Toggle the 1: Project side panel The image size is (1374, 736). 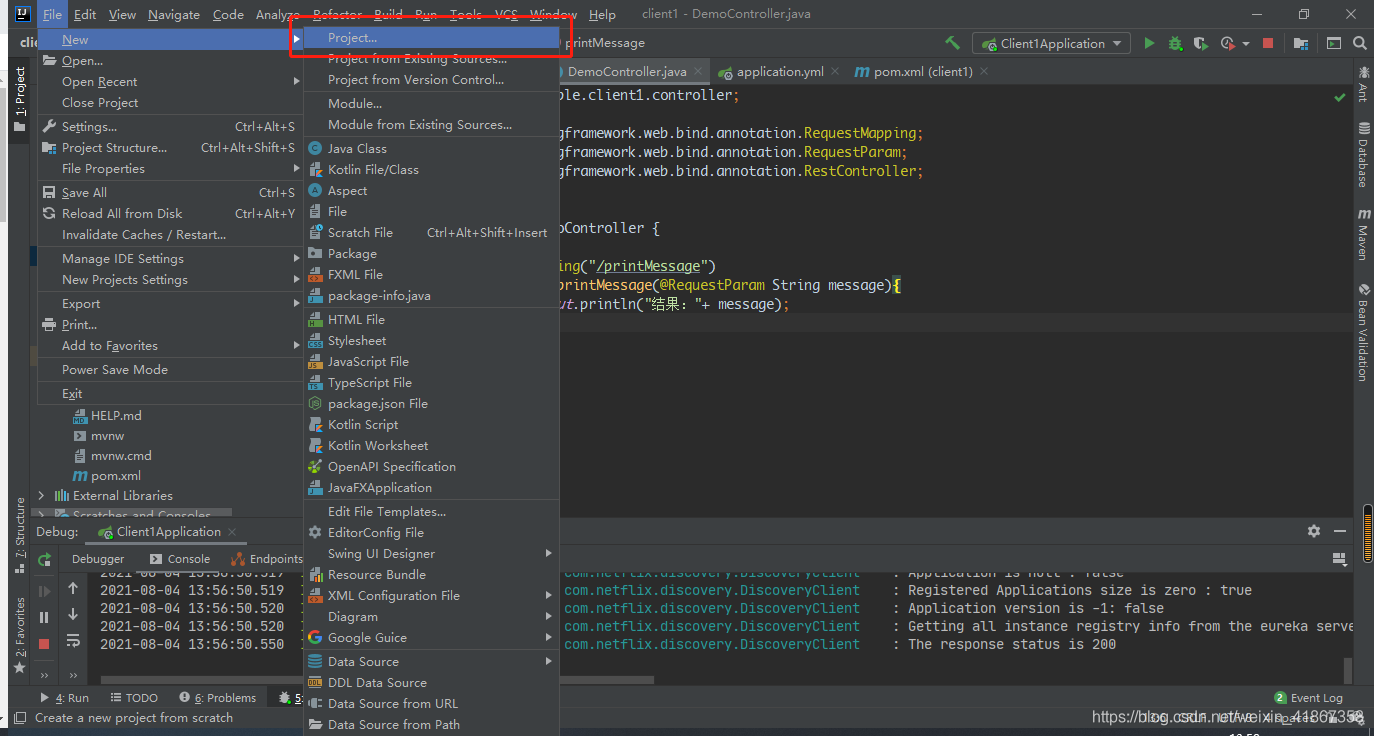19,100
